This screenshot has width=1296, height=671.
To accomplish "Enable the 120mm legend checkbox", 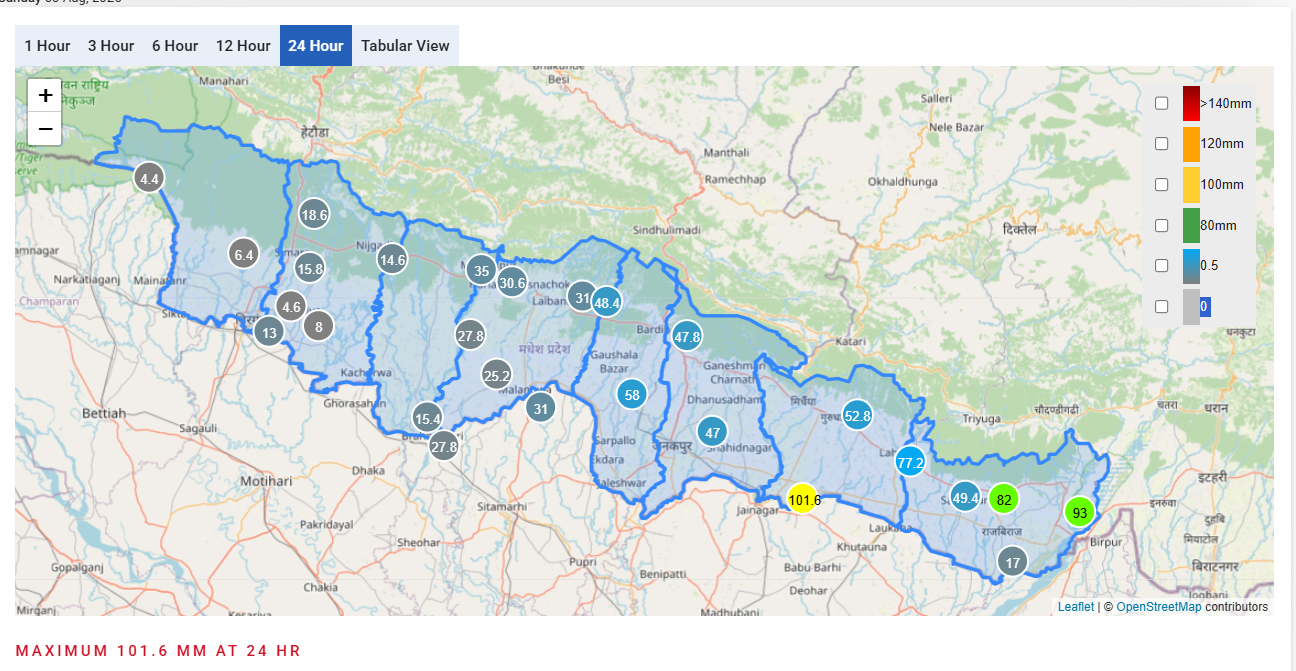I will 1161,143.
